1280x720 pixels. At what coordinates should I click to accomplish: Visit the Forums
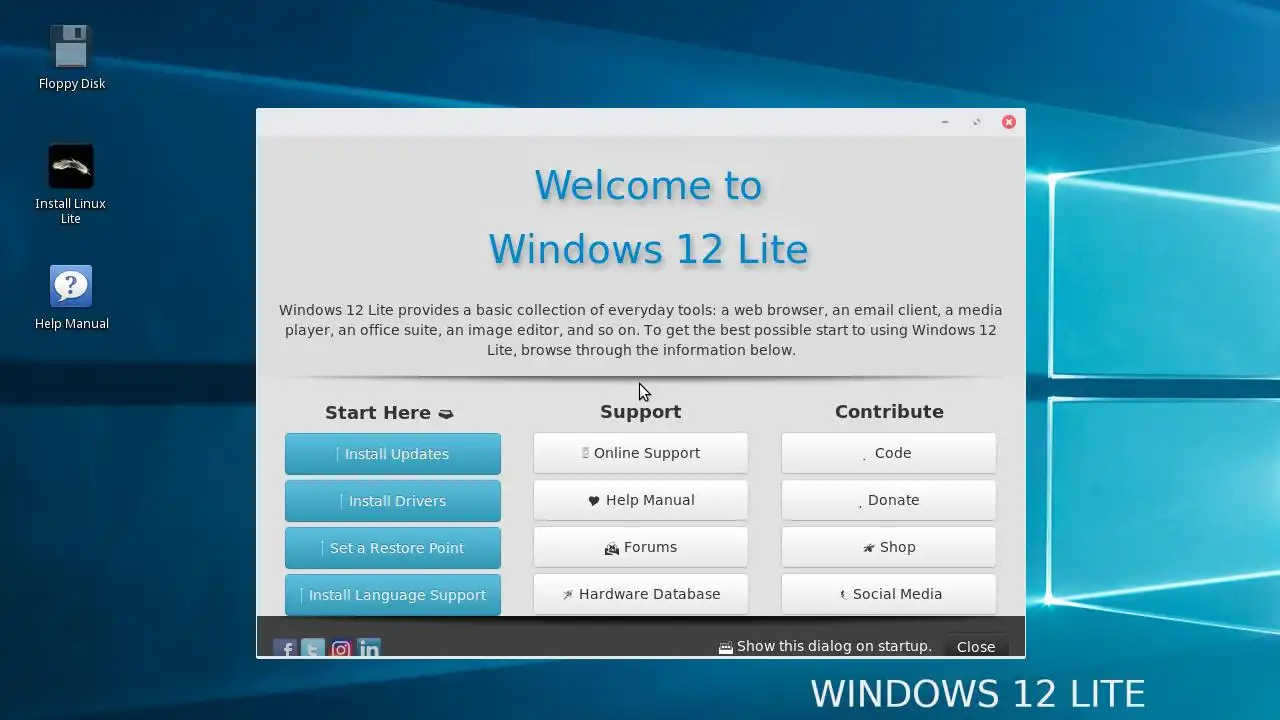click(641, 547)
